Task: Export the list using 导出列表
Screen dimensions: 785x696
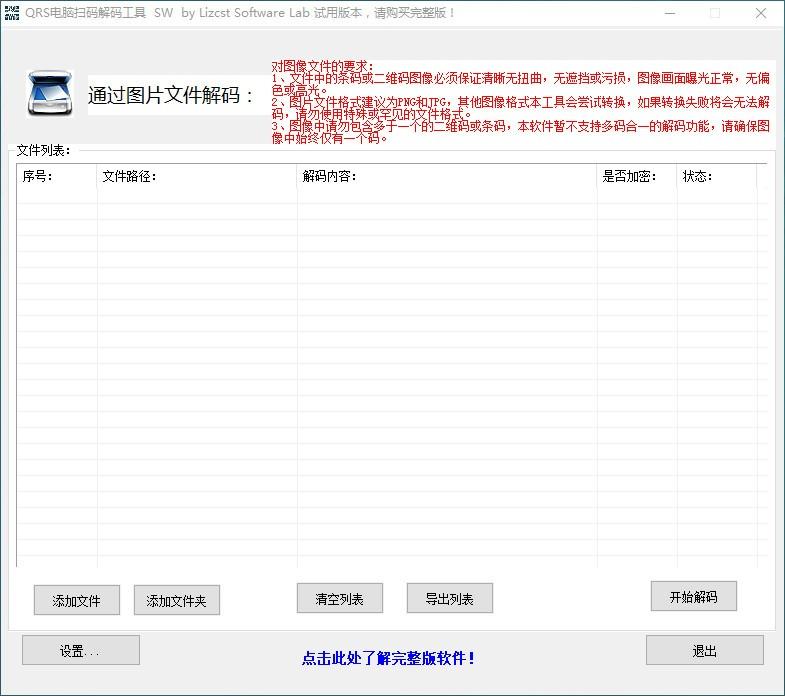Action: pyautogui.click(x=449, y=599)
